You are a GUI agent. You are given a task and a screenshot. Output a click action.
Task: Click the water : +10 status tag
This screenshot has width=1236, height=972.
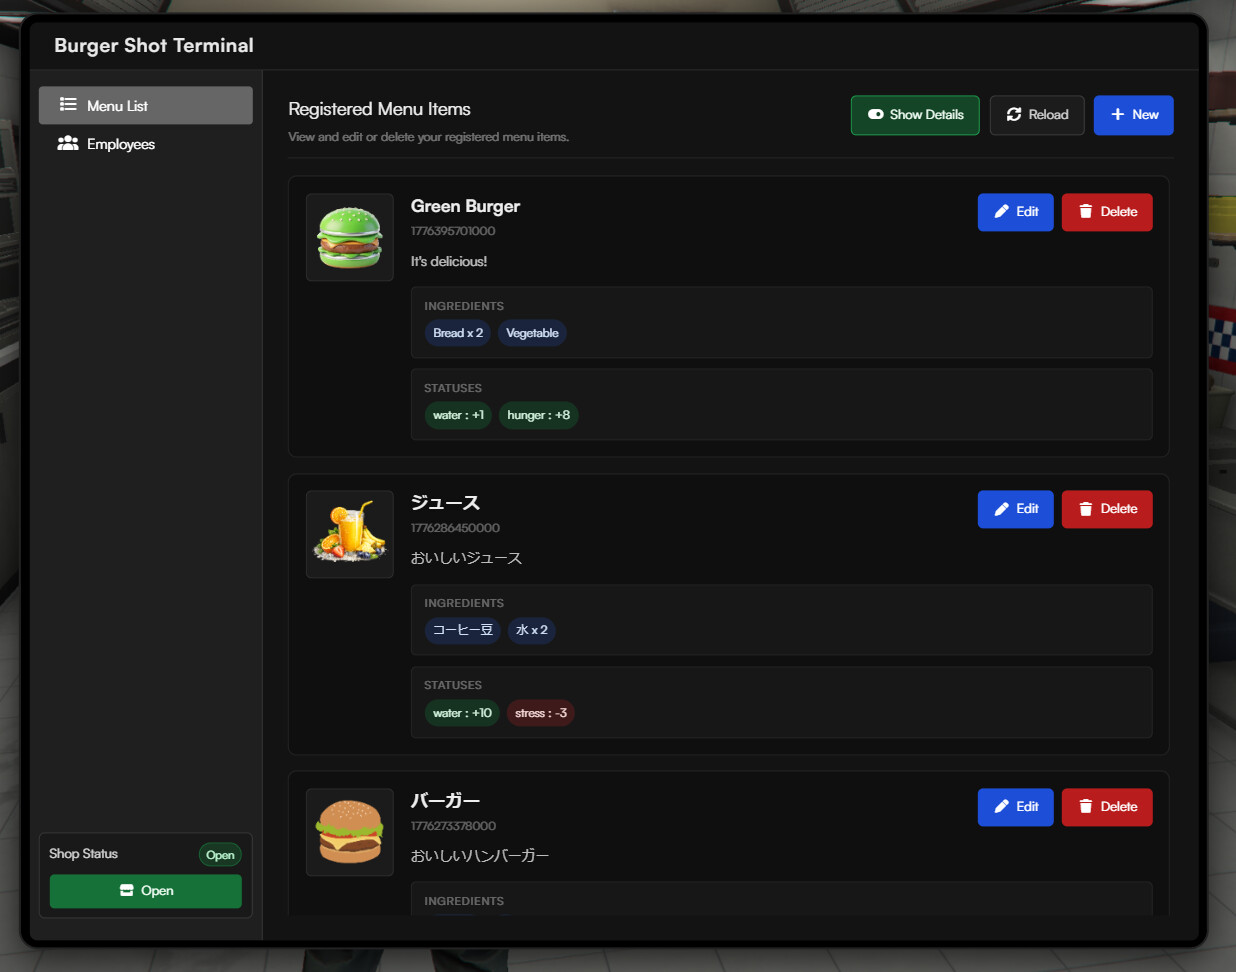click(462, 713)
